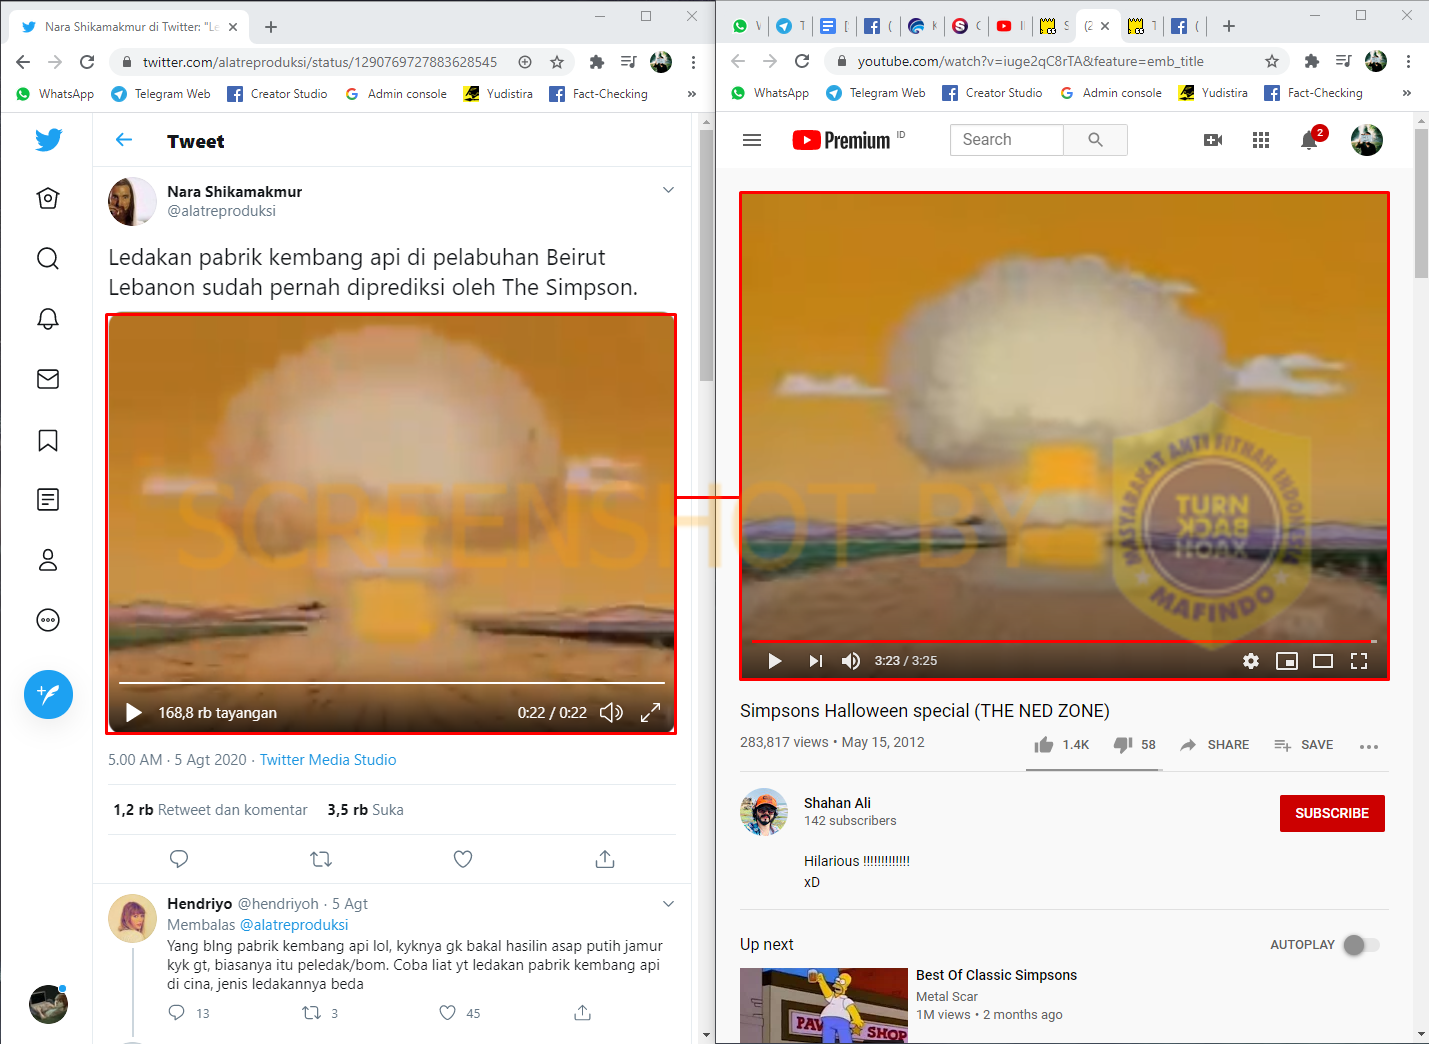Click the YouTube search magnifier button
1429x1044 pixels.
1095,140
